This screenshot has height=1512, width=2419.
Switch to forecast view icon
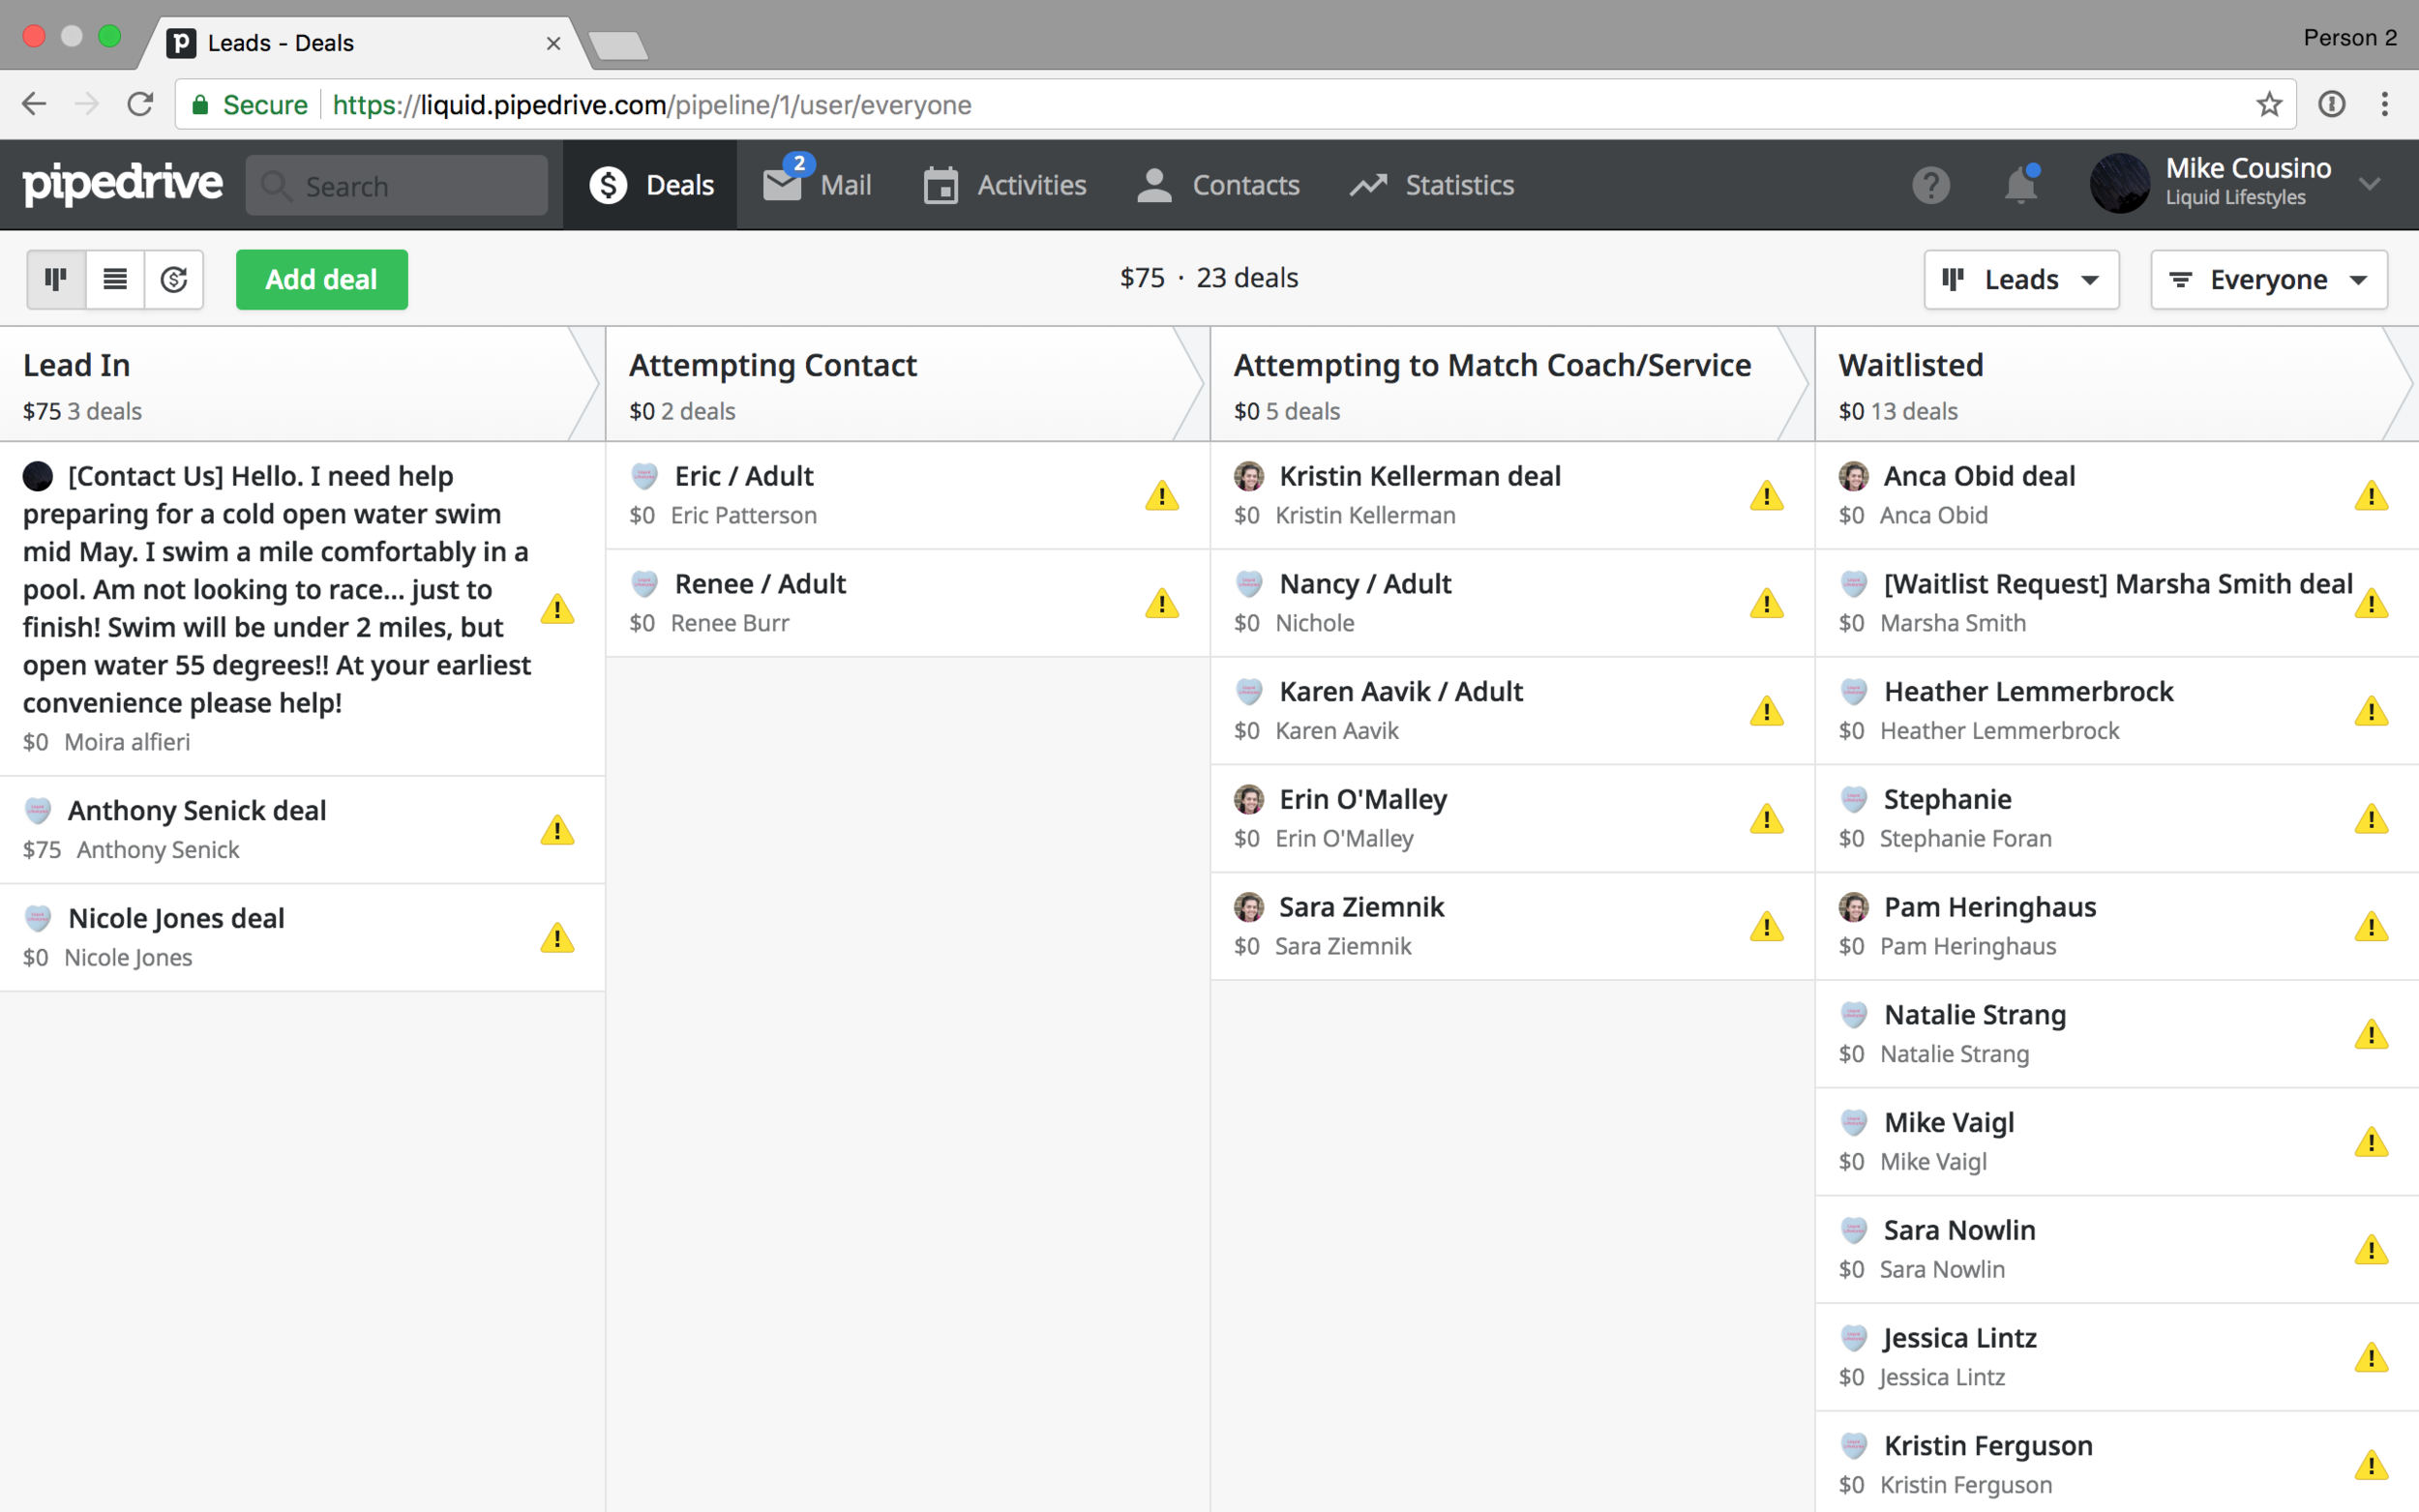click(x=174, y=279)
